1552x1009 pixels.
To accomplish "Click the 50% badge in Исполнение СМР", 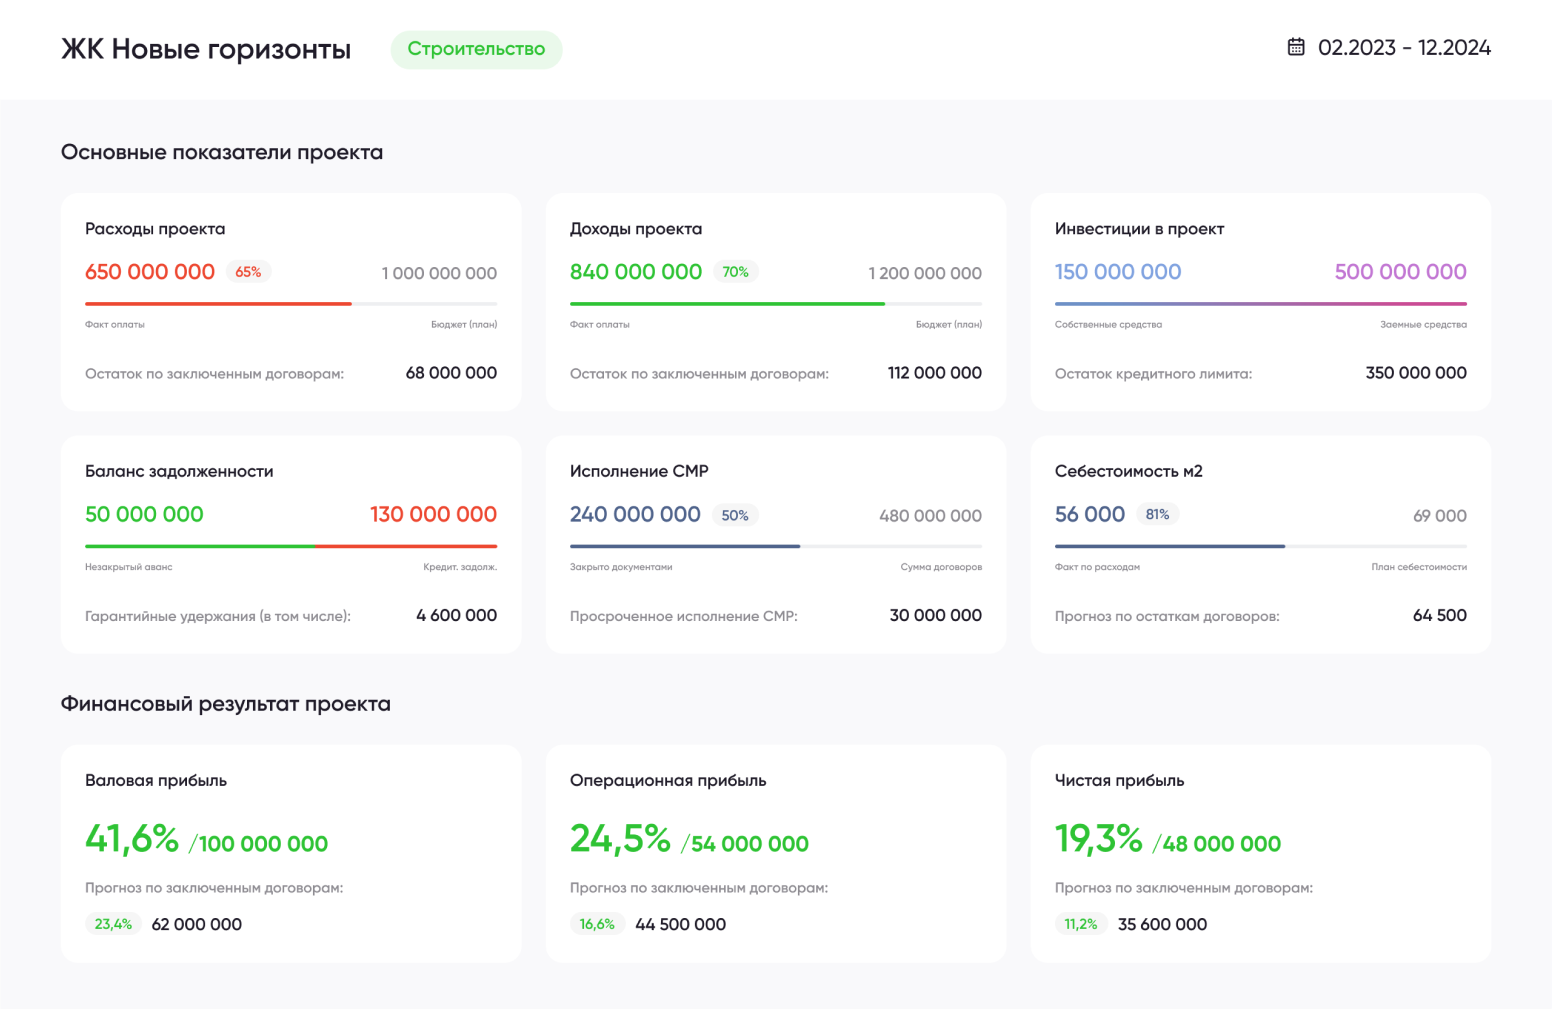I will (x=735, y=515).
